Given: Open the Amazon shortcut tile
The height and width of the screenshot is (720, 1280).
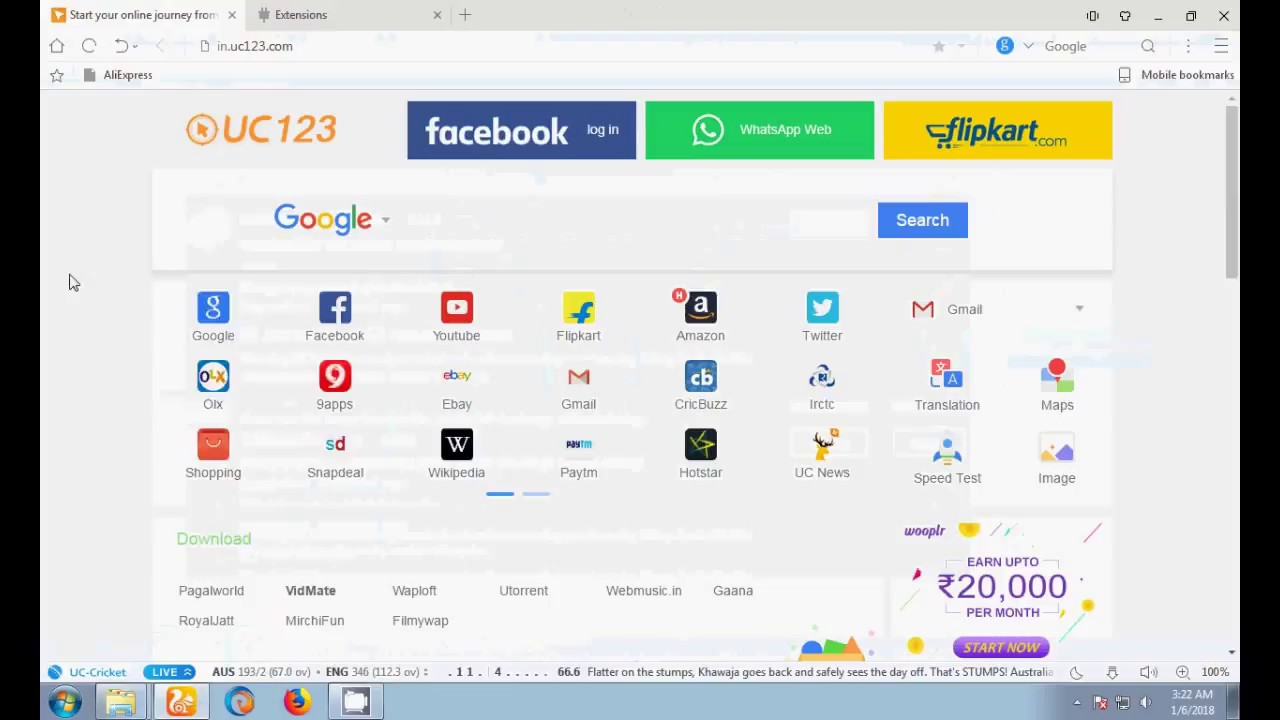Looking at the screenshot, I should tap(700, 317).
